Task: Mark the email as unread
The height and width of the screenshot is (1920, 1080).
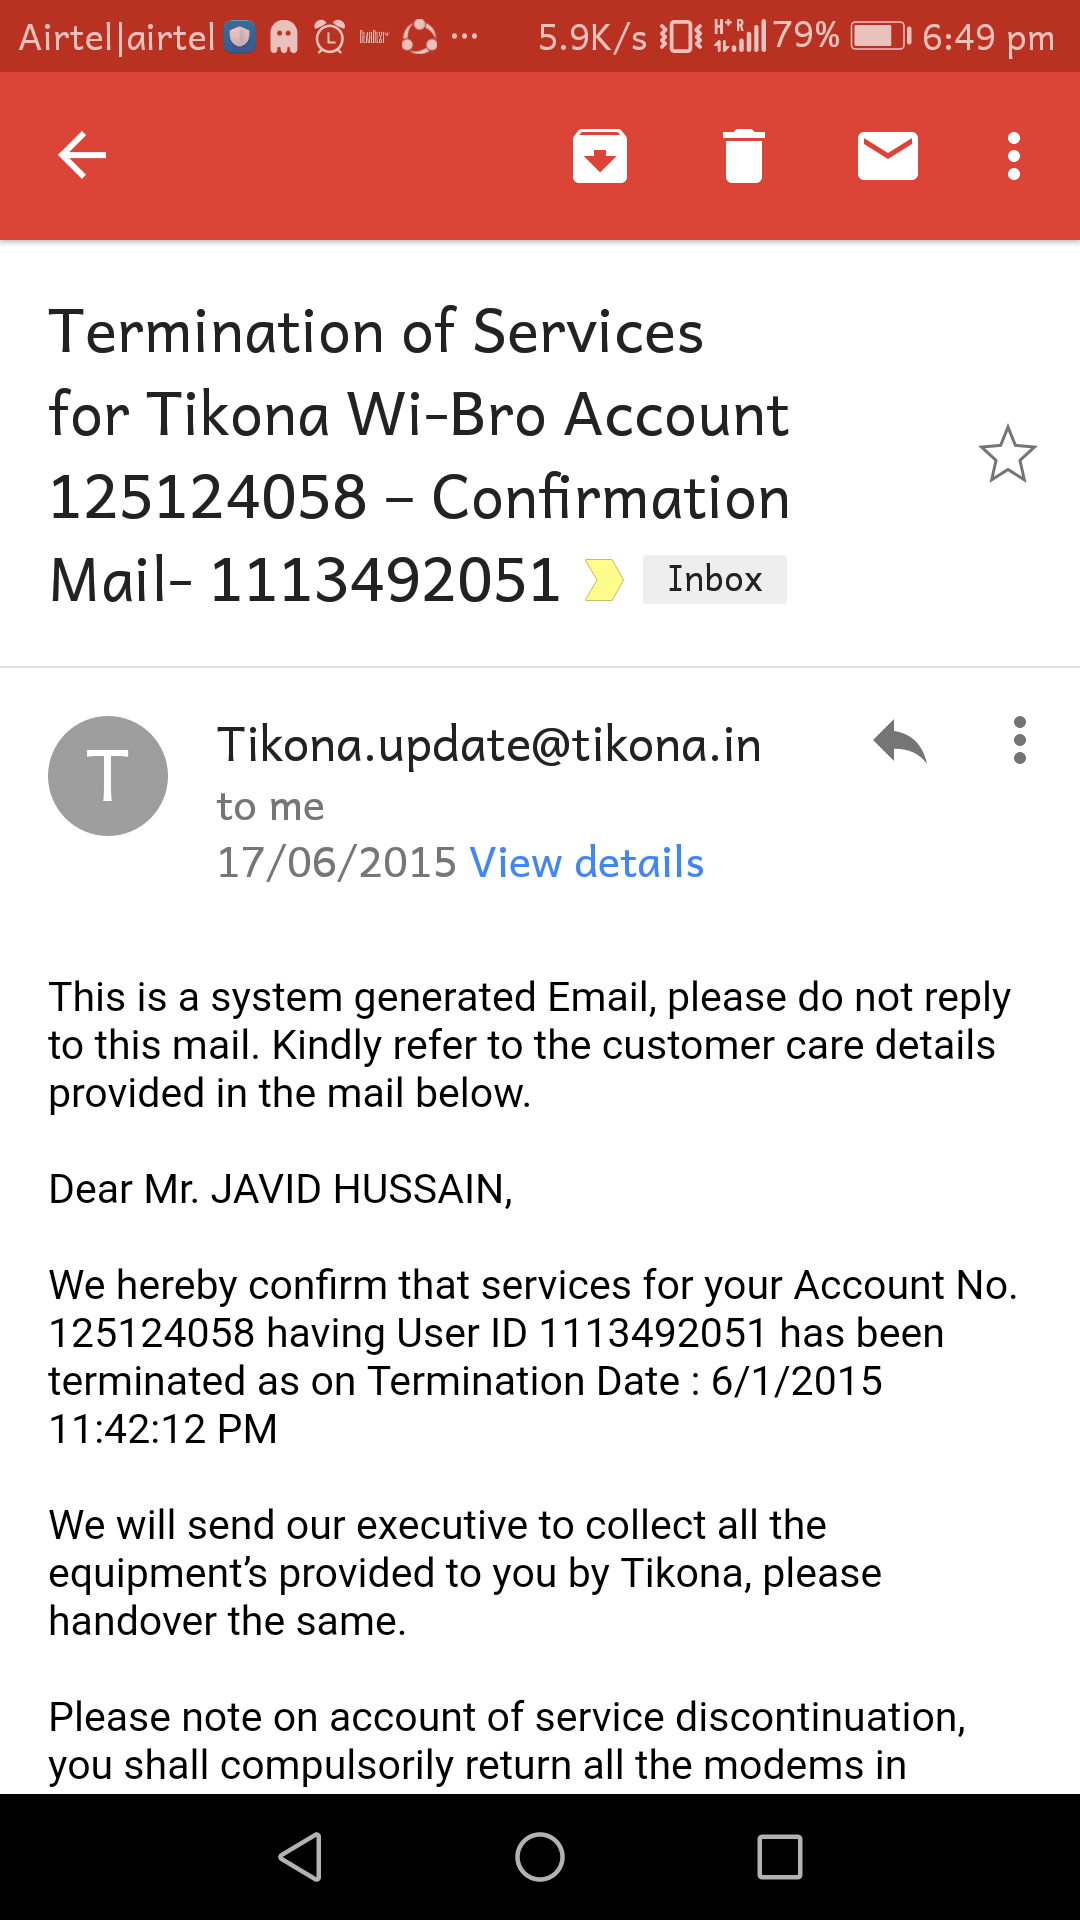Action: (x=888, y=156)
